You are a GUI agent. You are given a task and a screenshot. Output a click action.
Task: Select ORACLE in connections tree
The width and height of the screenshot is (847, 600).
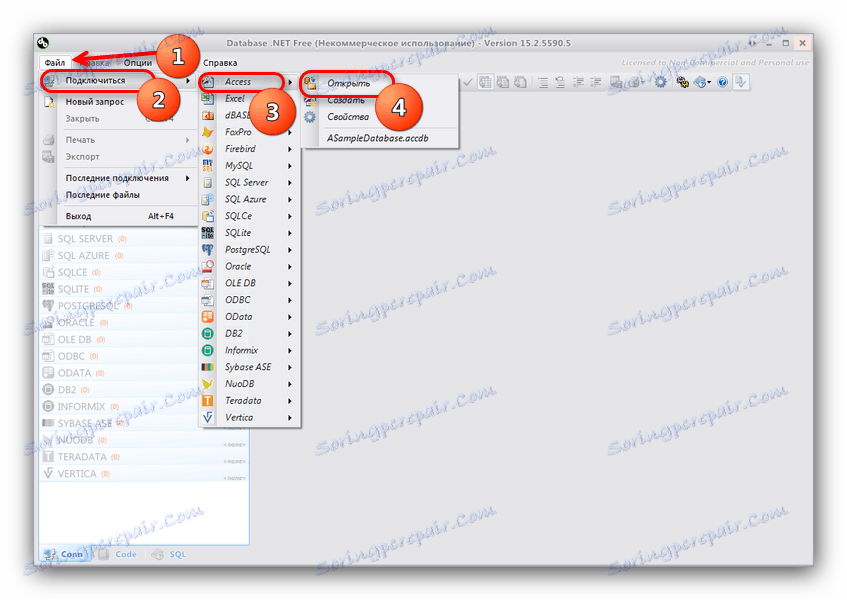[x=76, y=322]
